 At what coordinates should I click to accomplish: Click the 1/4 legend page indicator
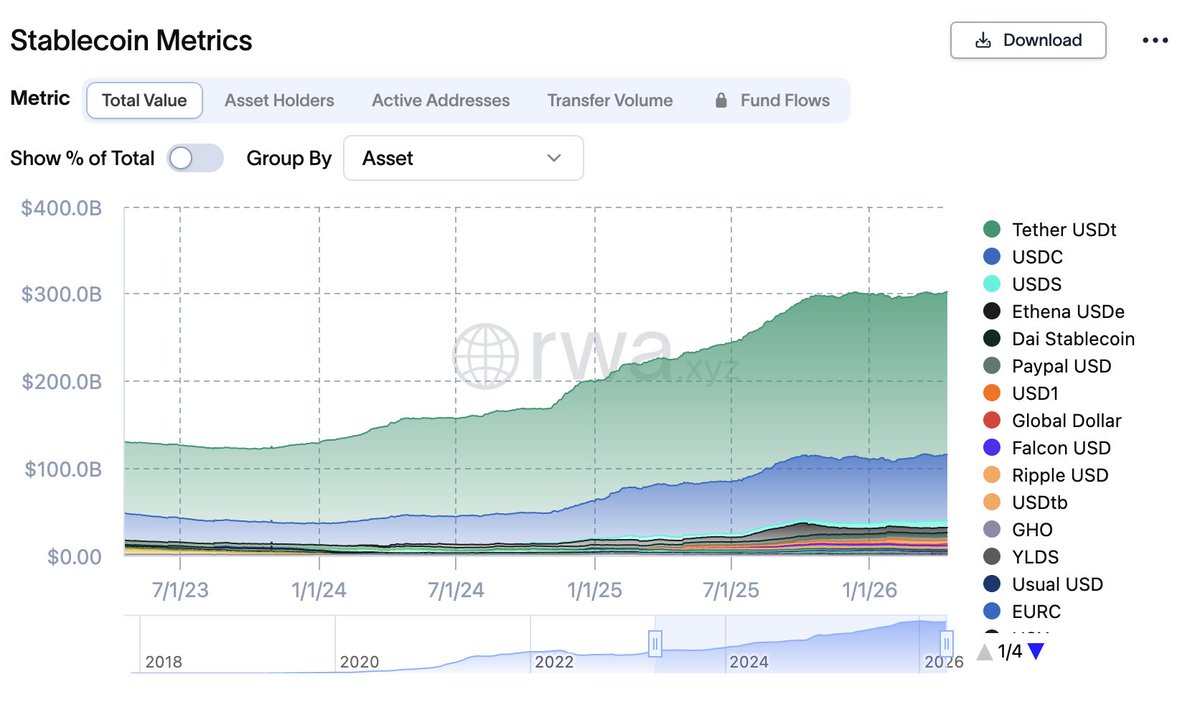1010,652
